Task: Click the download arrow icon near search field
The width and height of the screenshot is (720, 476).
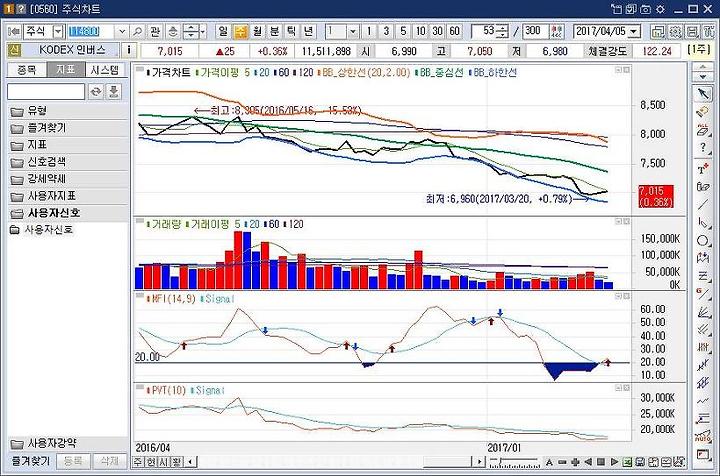Action: click(113, 91)
